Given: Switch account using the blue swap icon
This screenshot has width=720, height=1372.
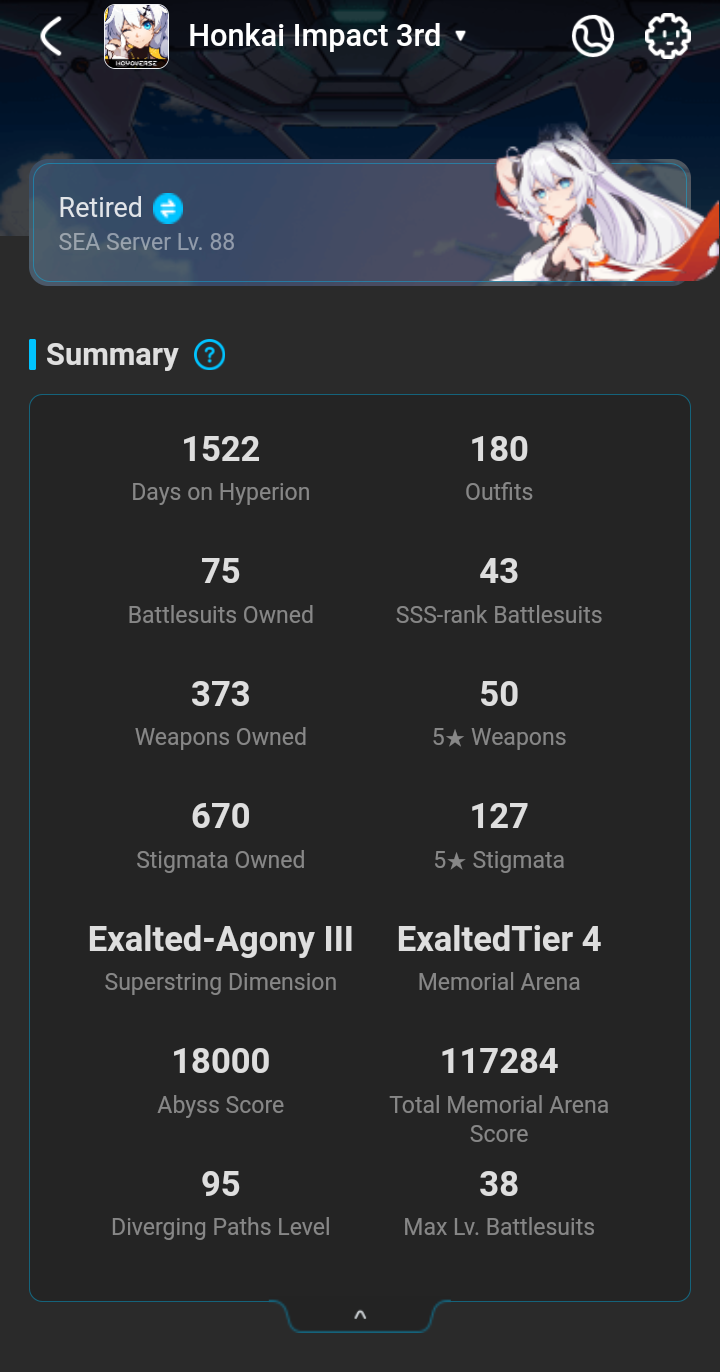Looking at the screenshot, I should (168, 208).
